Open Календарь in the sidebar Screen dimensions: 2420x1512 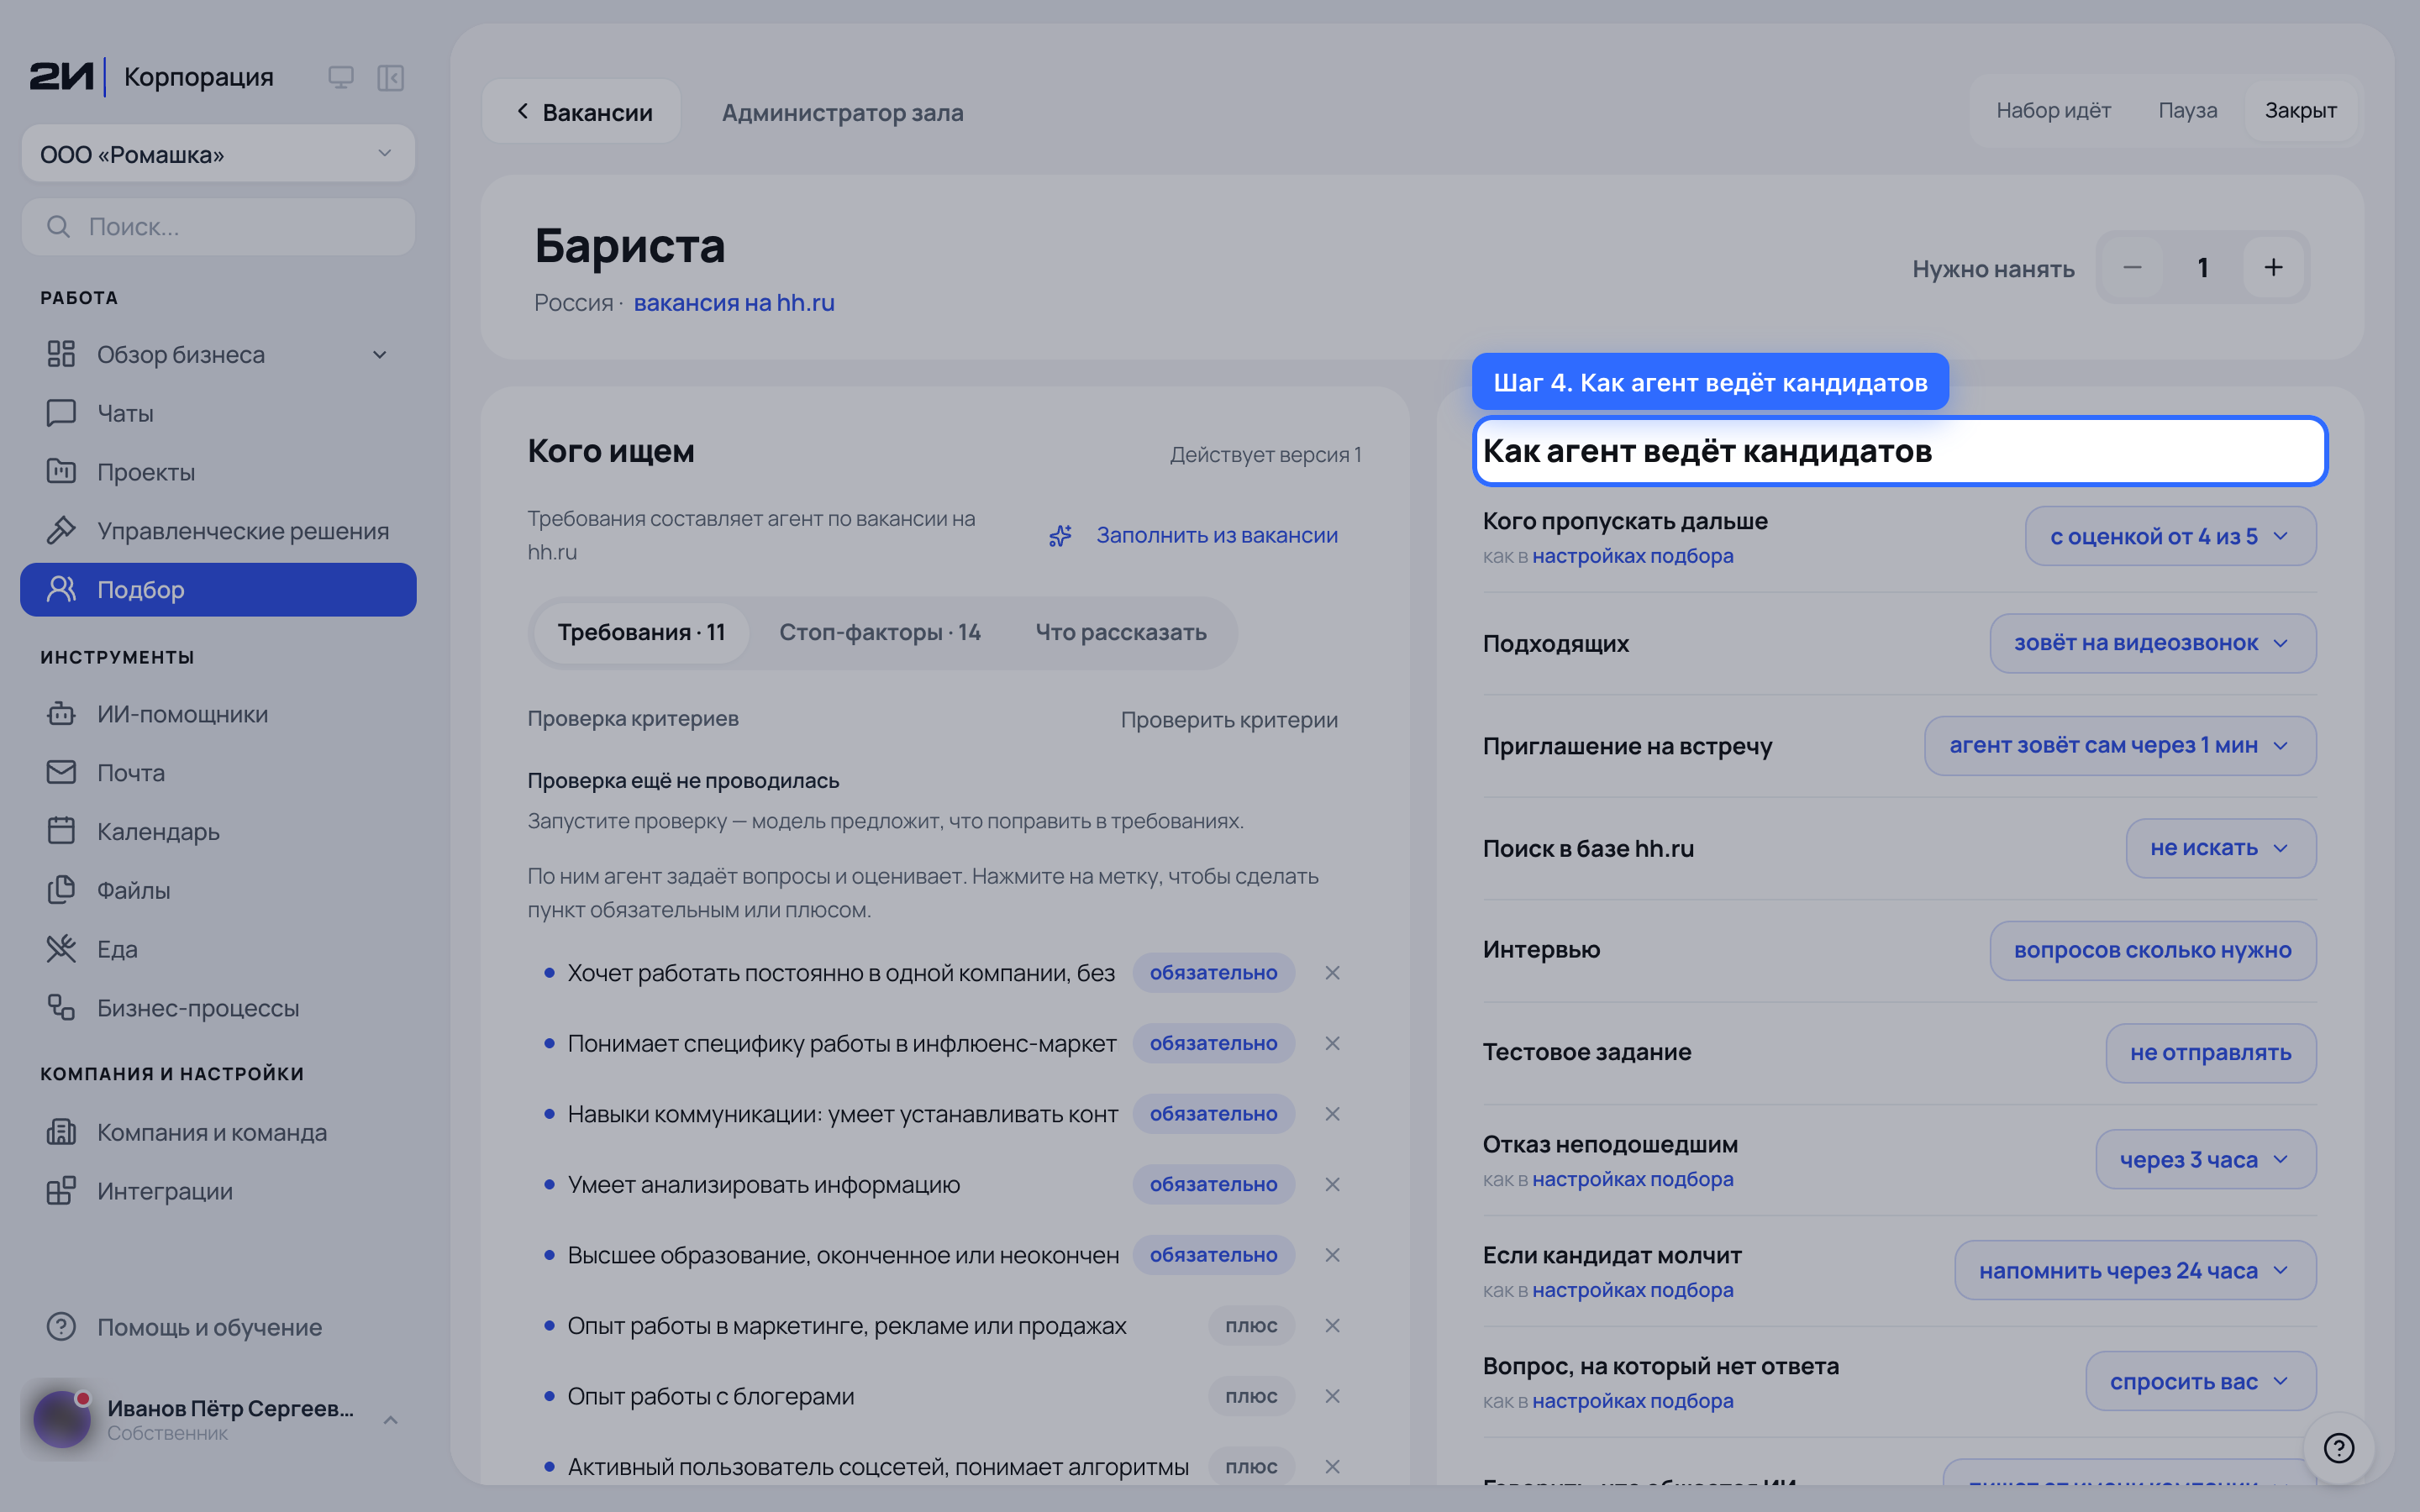tap(218, 832)
